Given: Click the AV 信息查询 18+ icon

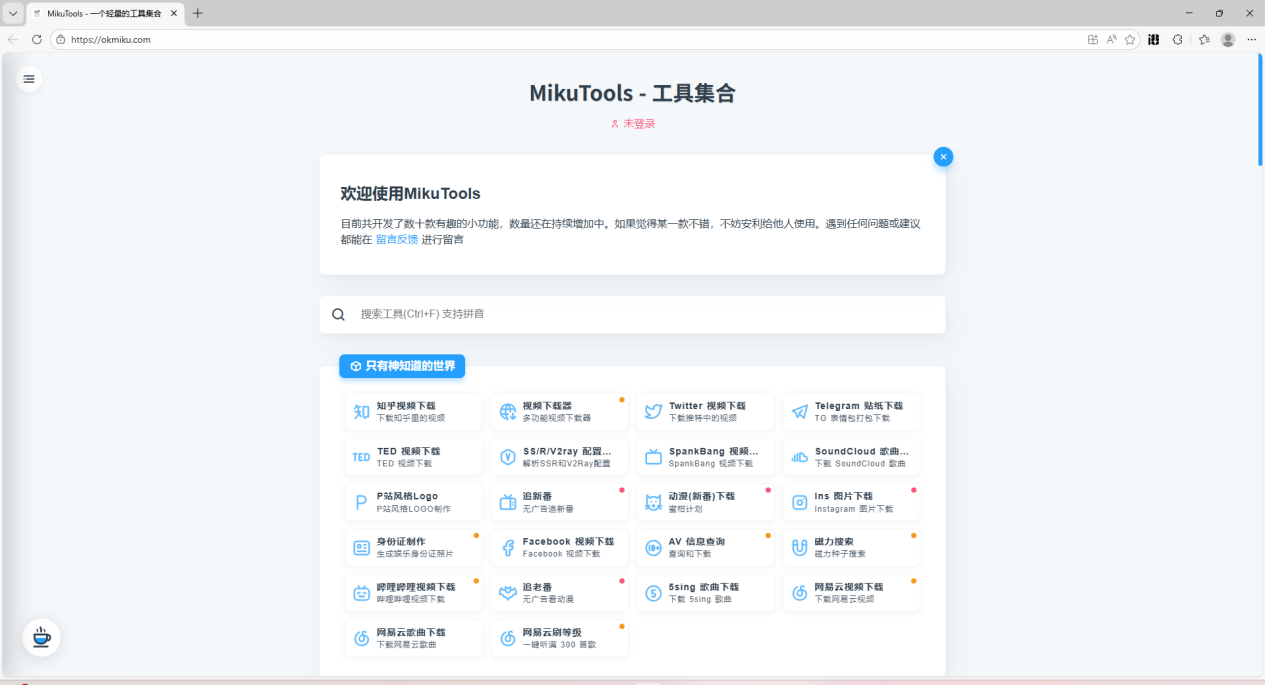Looking at the screenshot, I should (654, 548).
